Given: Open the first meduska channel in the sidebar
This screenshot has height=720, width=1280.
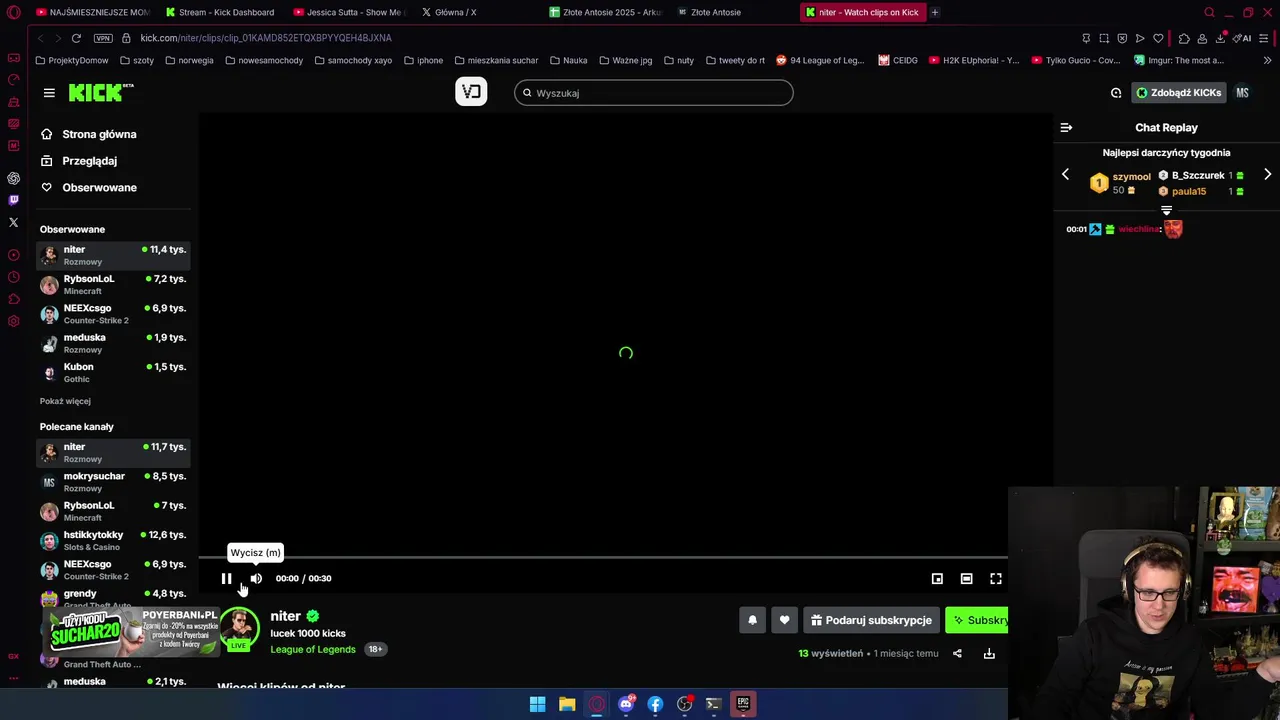Looking at the screenshot, I should (113, 343).
